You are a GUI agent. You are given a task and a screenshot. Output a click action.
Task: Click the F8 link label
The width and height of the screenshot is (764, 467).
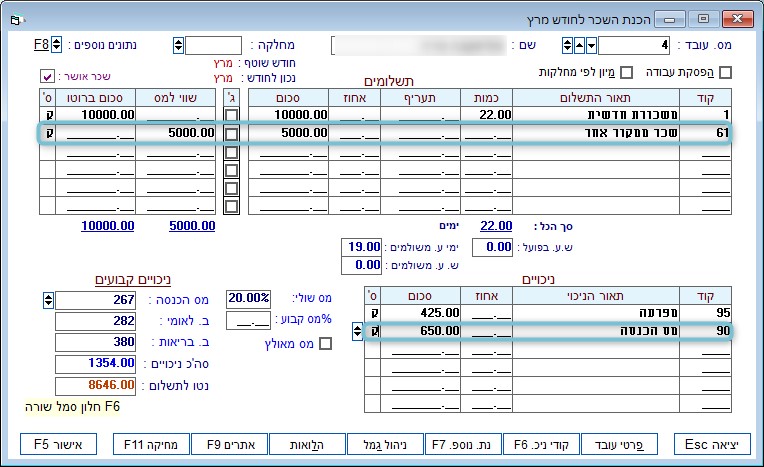[41, 45]
